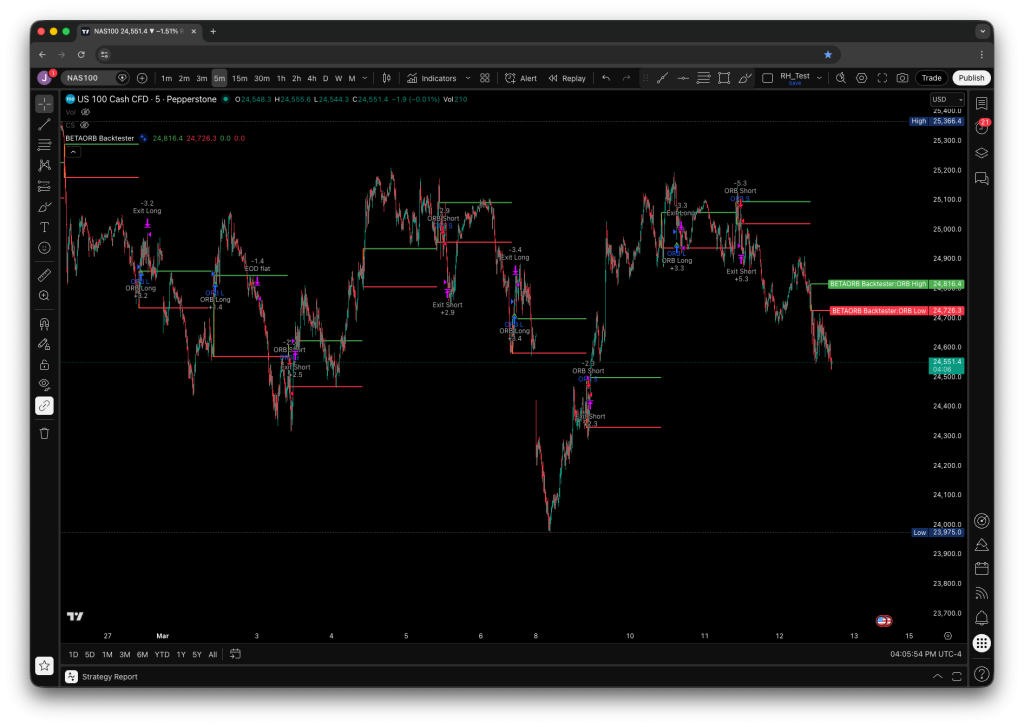Toggle magnet mode in left toolbar

[x=44, y=323]
